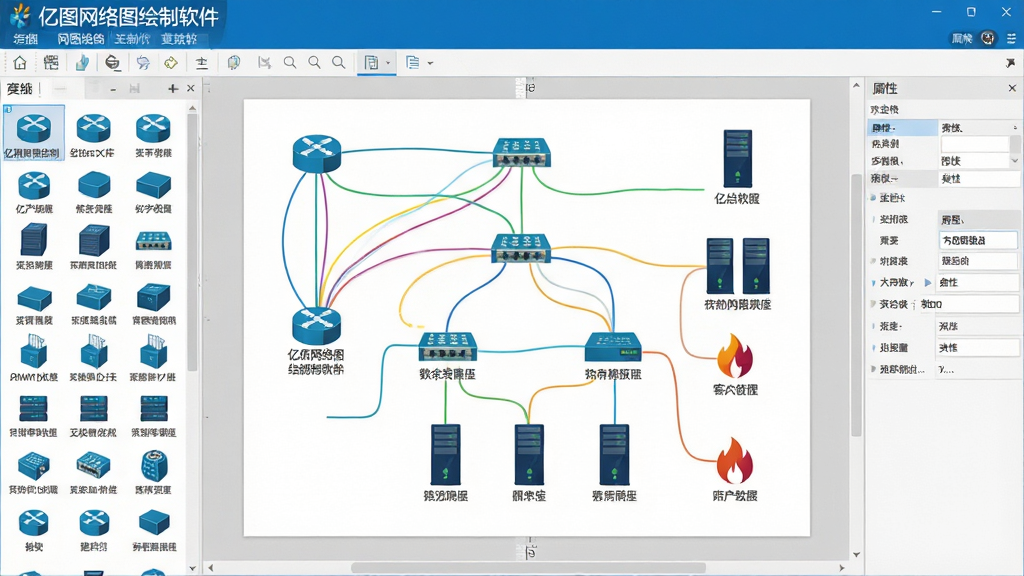Screen dimensions: 1024x576
Task: Click the empty input field in properties panel
Action: coord(975,144)
